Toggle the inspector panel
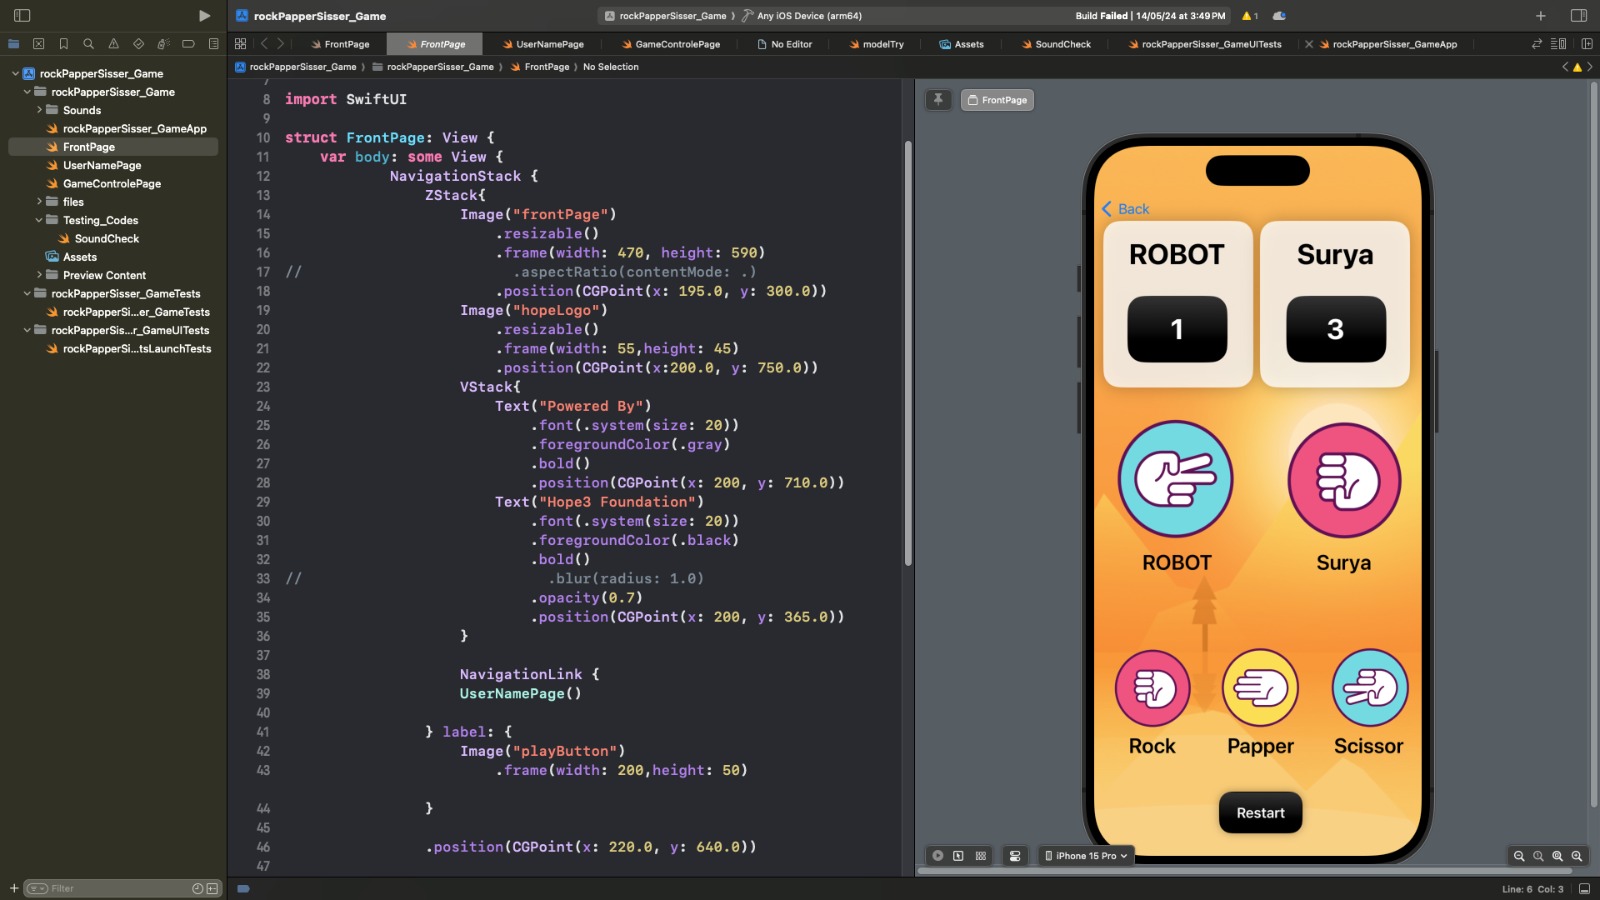1600x900 pixels. 1579,16
